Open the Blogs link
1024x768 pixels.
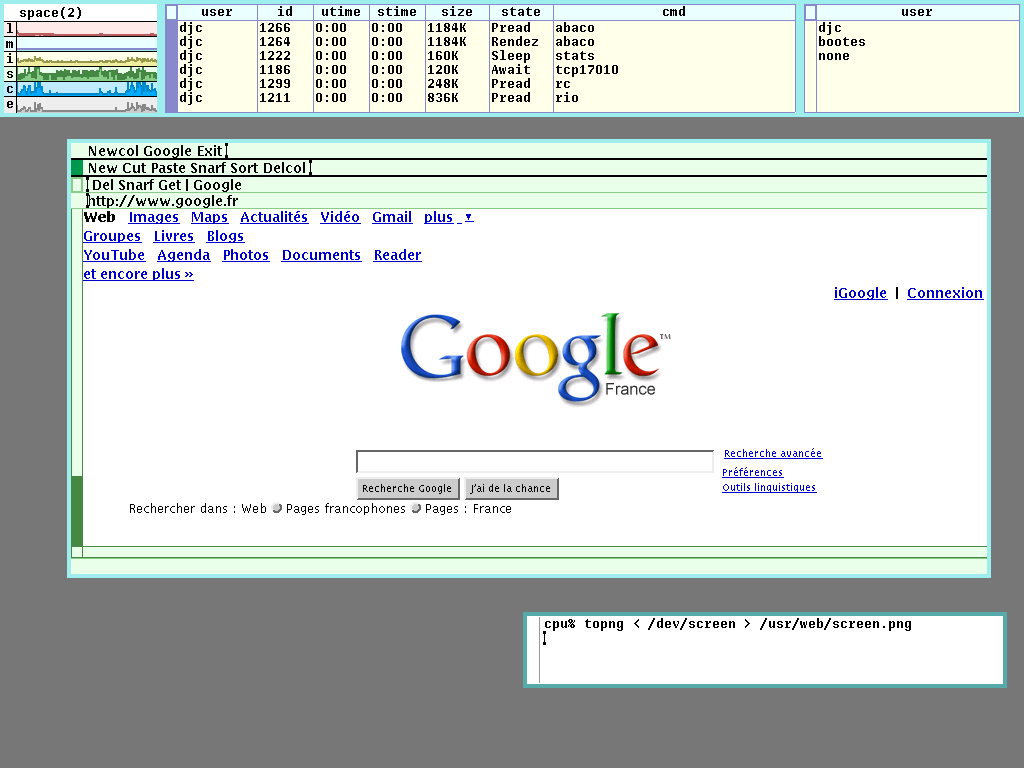225,236
